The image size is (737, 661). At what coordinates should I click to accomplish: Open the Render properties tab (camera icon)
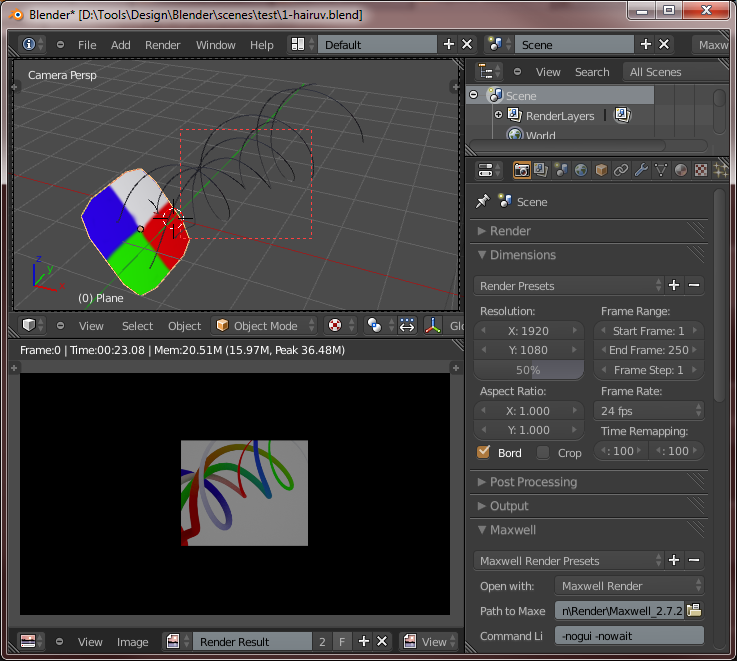[x=521, y=170]
